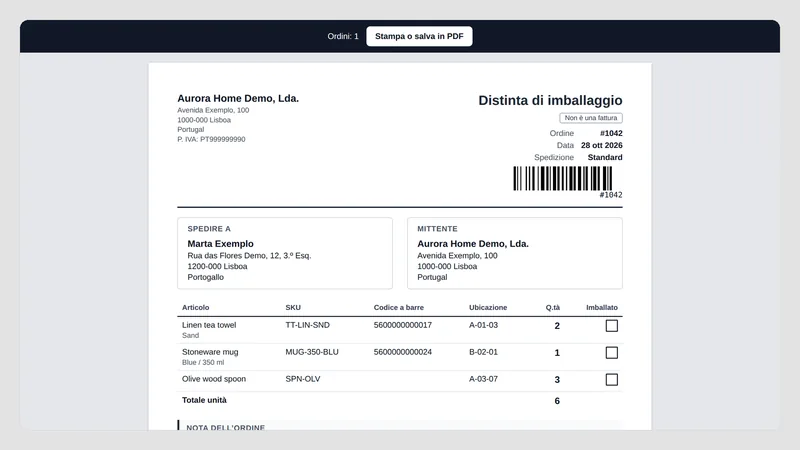Viewport: 800px width, 450px height.
Task: Click the 'Linen tea towel' item name
Action: coord(209,325)
